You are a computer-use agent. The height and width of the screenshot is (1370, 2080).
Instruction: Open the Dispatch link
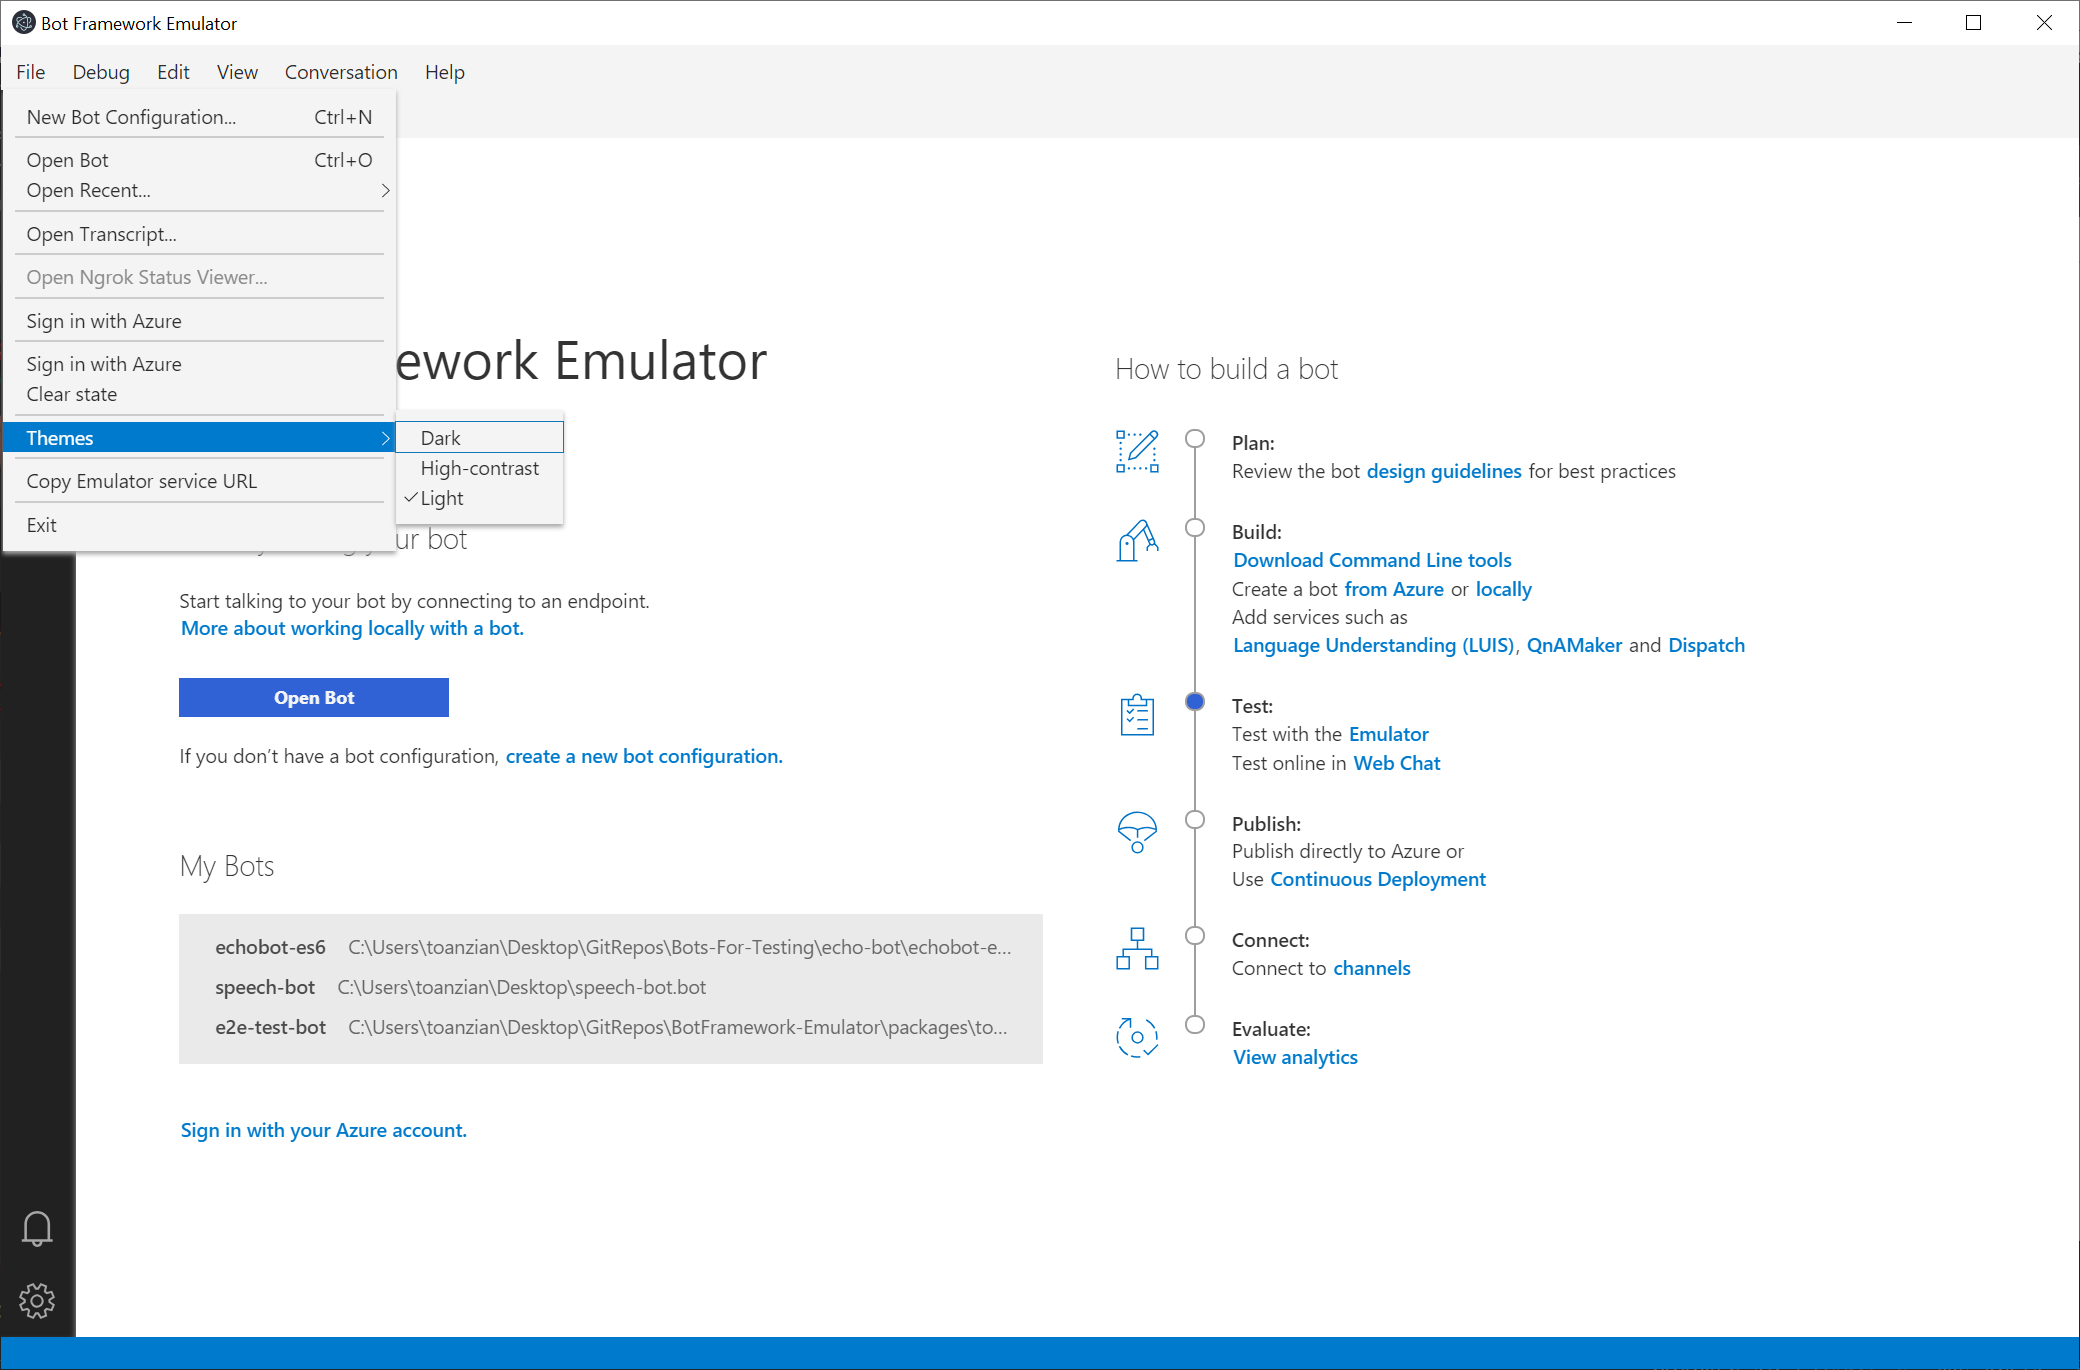pos(1706,645)
